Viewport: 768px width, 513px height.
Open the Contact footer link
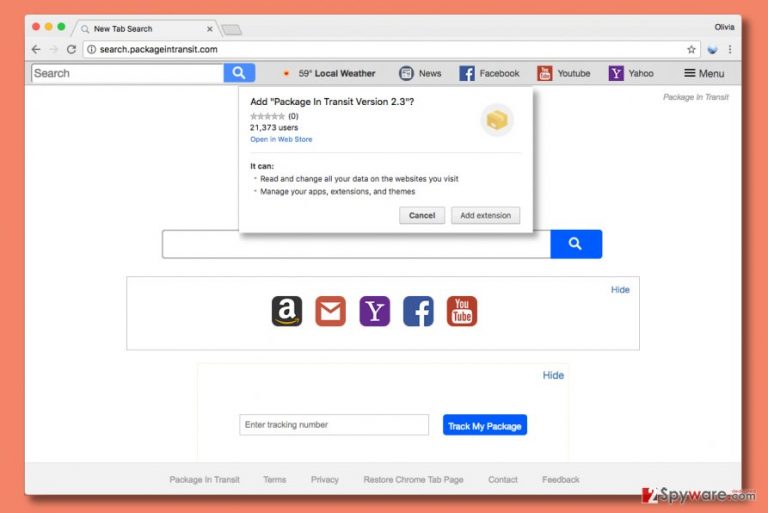click(x=503, y=480)
